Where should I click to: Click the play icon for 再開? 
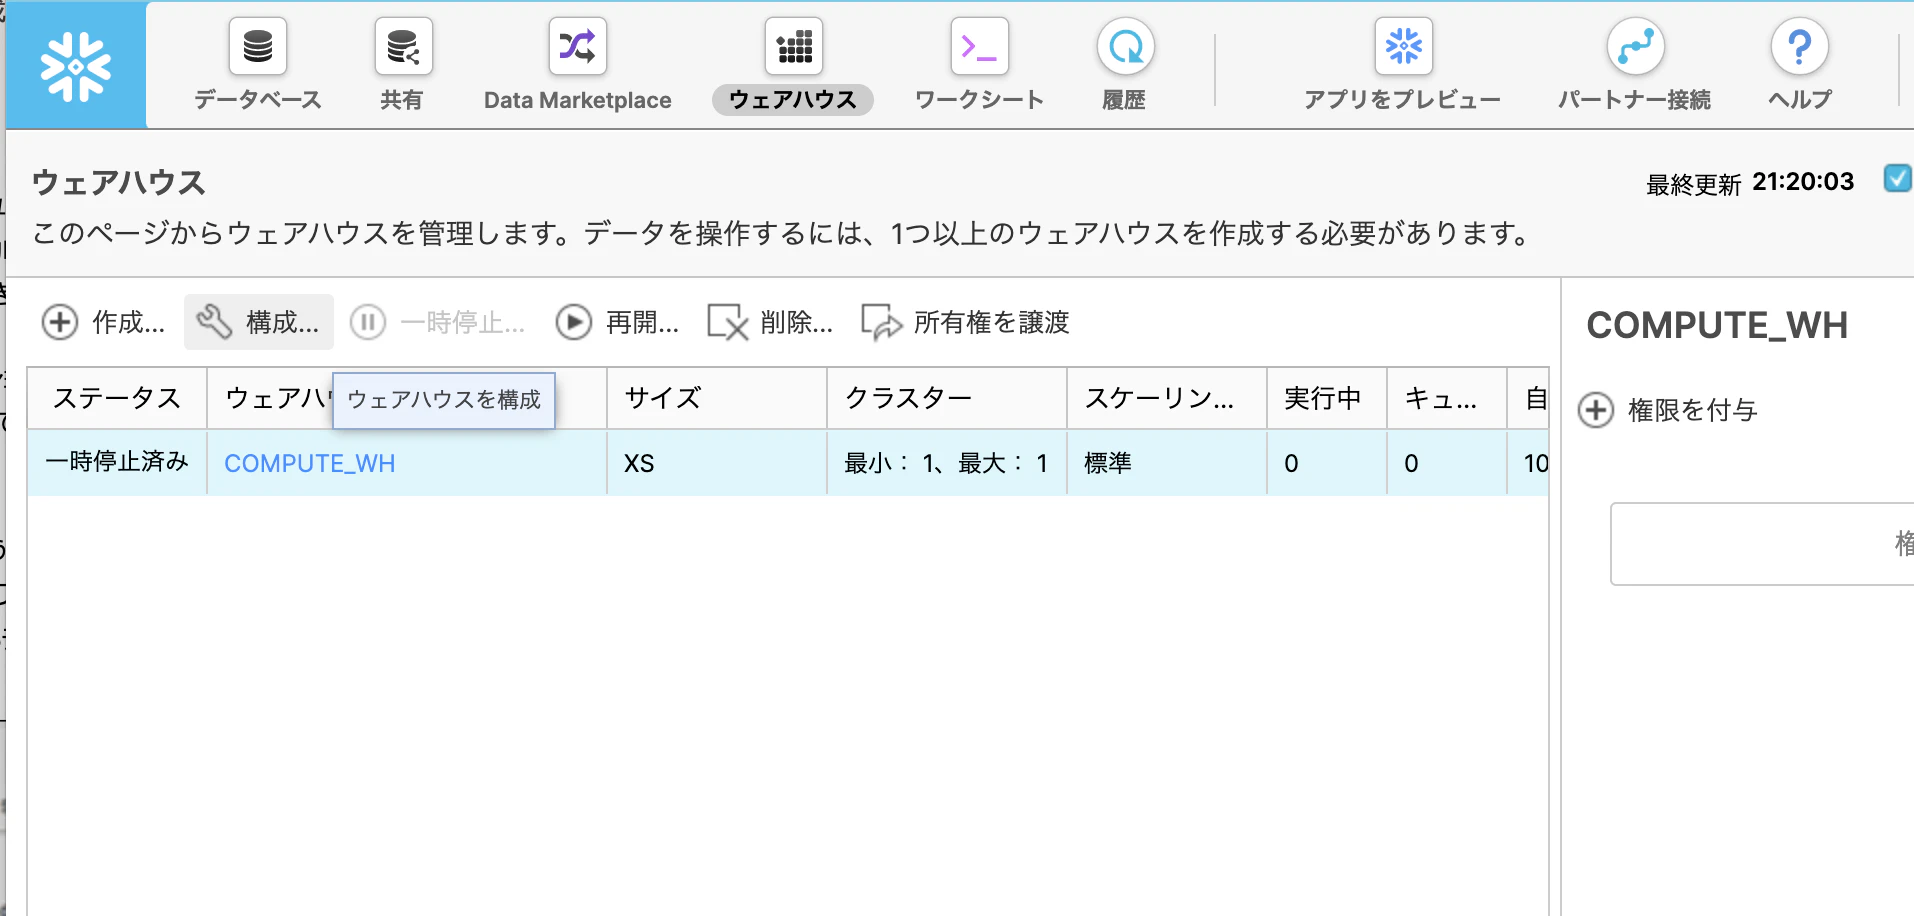pos(574,322)
